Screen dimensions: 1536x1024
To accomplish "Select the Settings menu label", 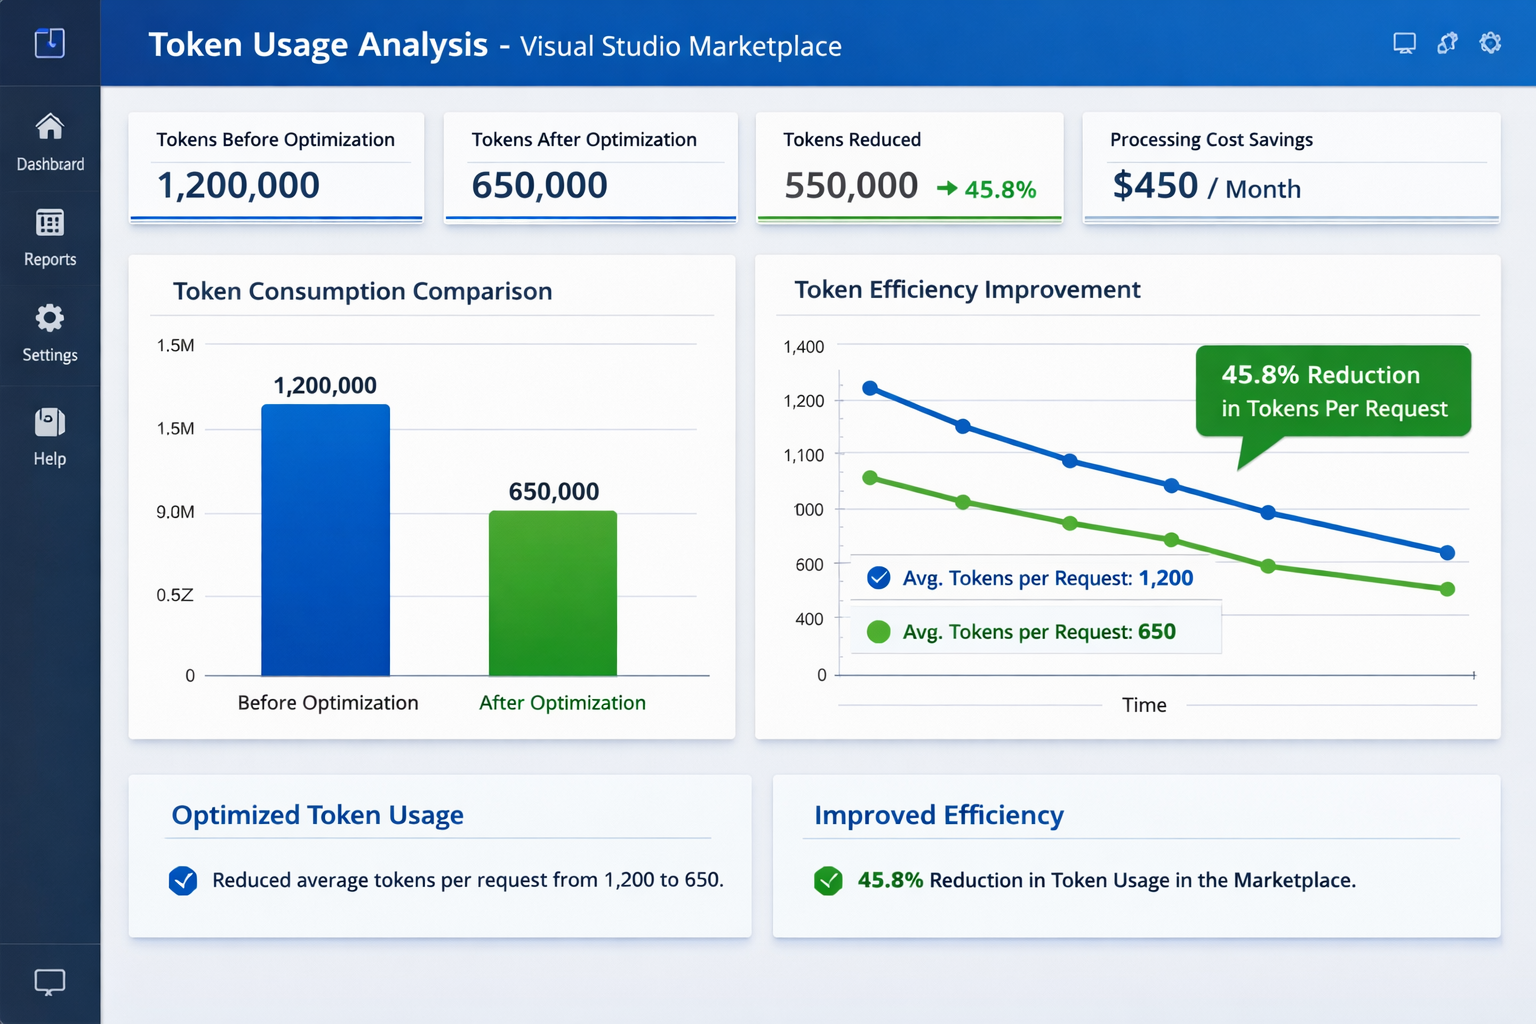I will [50, 355].
